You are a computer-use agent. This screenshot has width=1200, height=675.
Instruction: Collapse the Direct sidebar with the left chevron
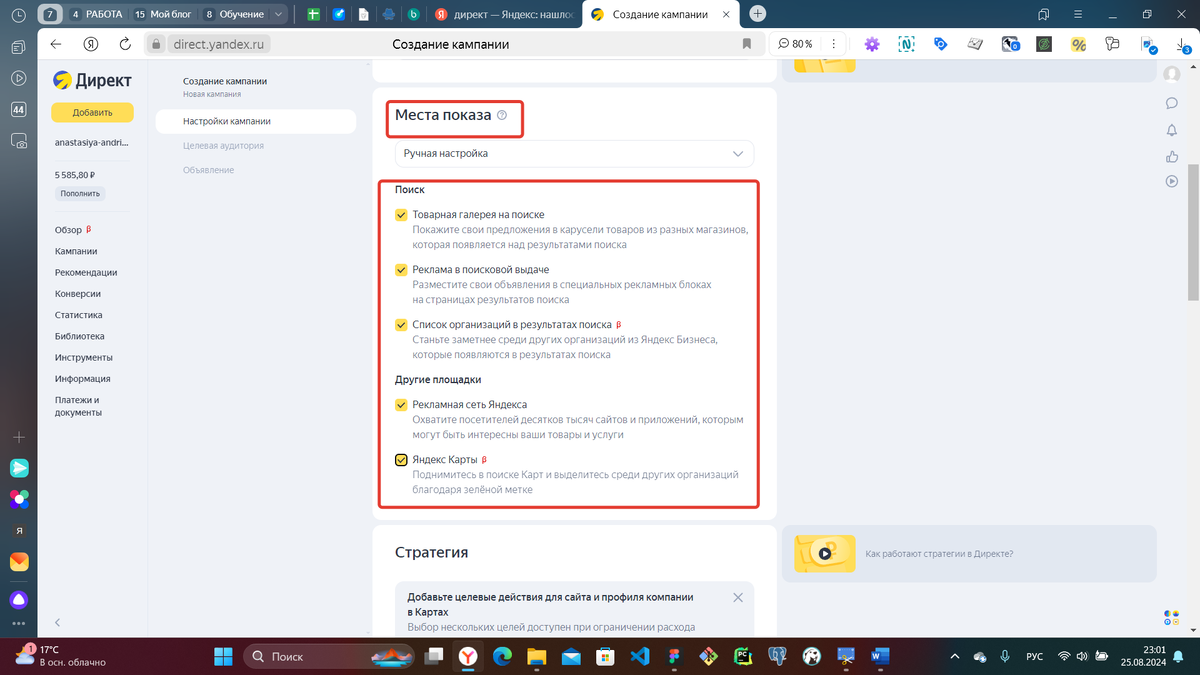(x=57, y=622)
